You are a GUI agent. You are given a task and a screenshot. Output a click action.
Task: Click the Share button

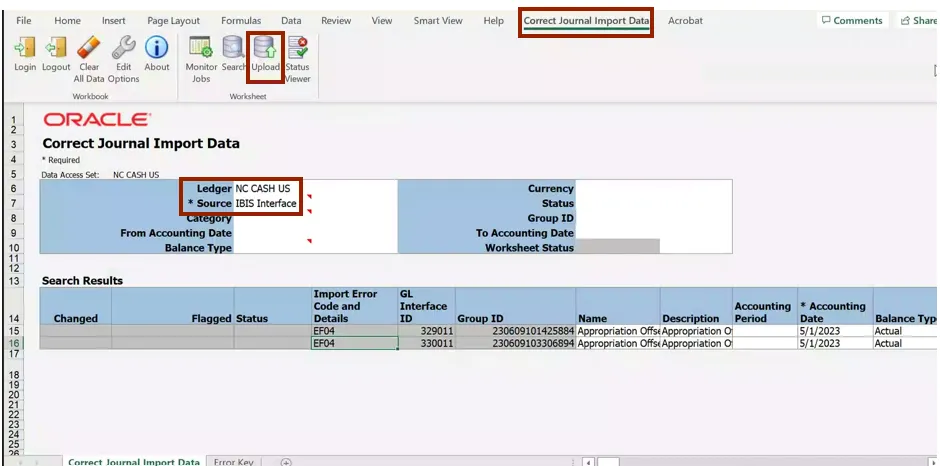918,20
